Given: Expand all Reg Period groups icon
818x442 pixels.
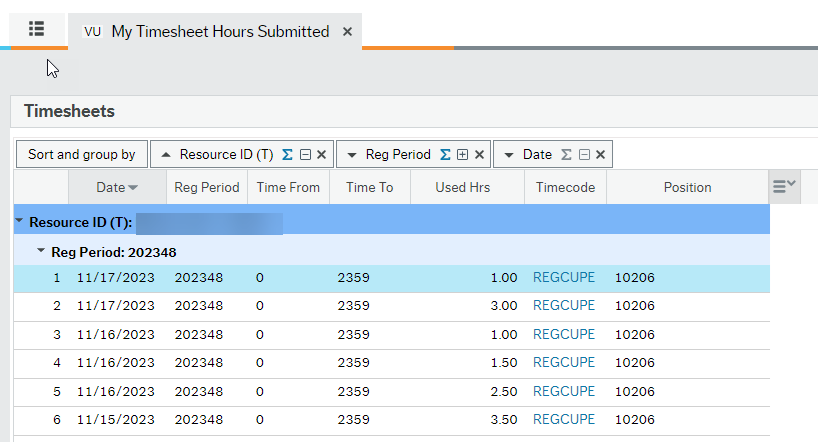Looking at the screenshot, I should tap(462, 154).
